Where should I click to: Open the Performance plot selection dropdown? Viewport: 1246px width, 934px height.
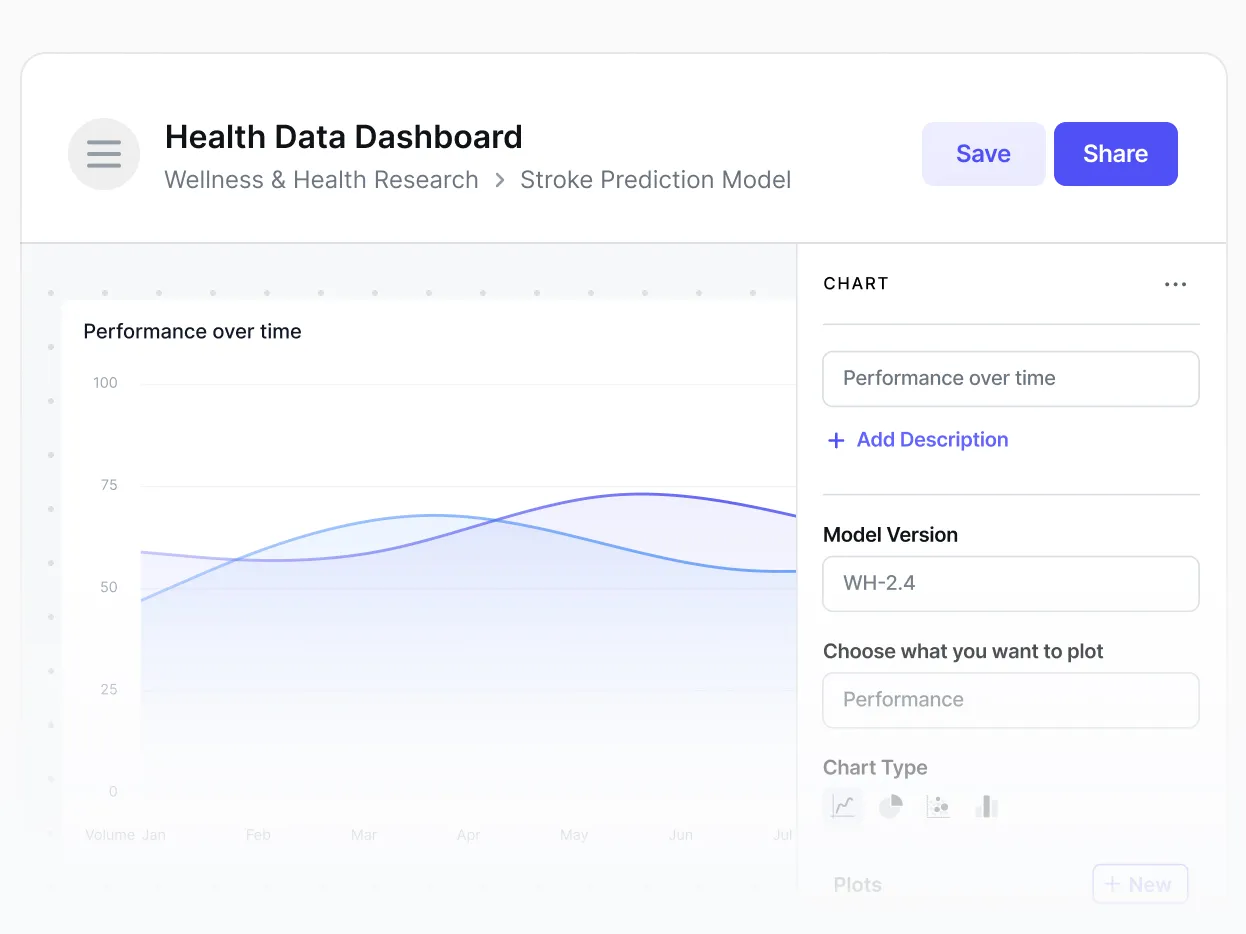pos(1010,700)
